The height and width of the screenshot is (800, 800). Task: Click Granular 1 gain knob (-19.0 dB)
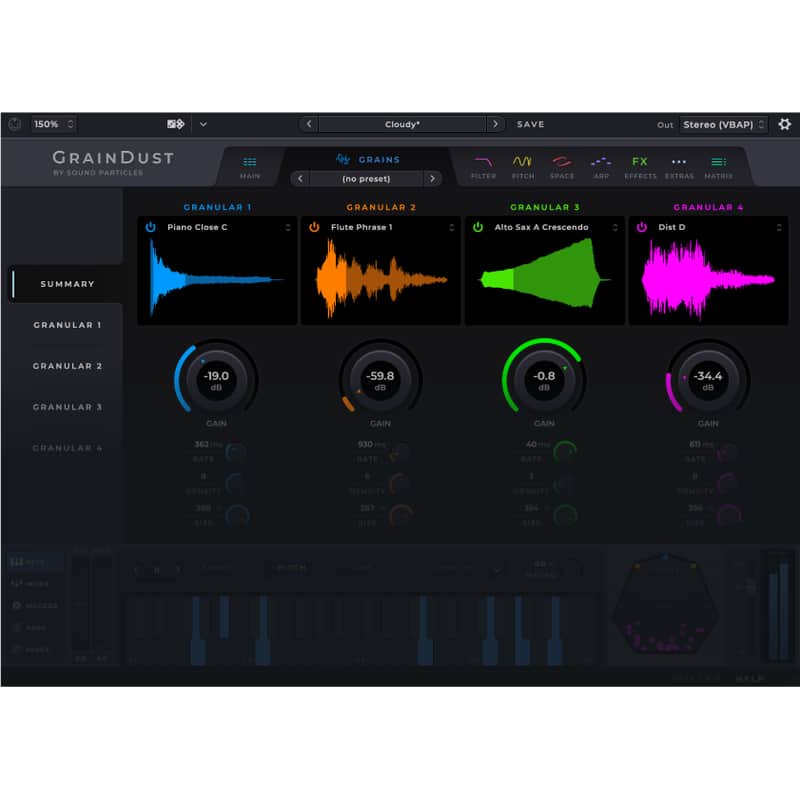click(x=216, y=379)
